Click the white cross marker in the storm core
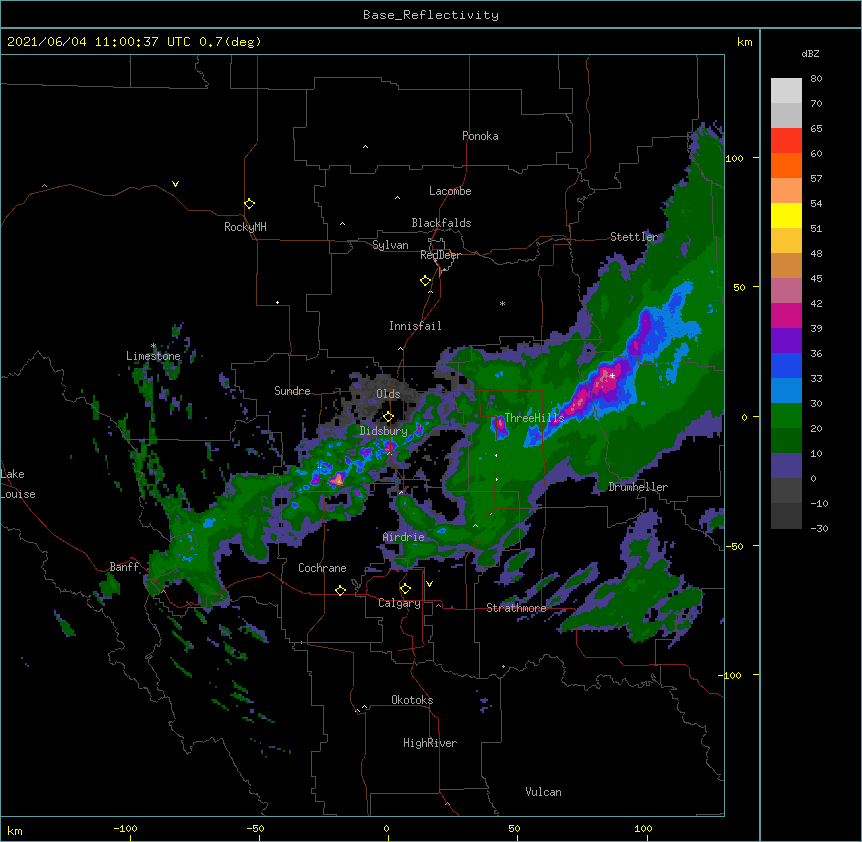Viewport: 862px width, 842px height. [612, 375]
